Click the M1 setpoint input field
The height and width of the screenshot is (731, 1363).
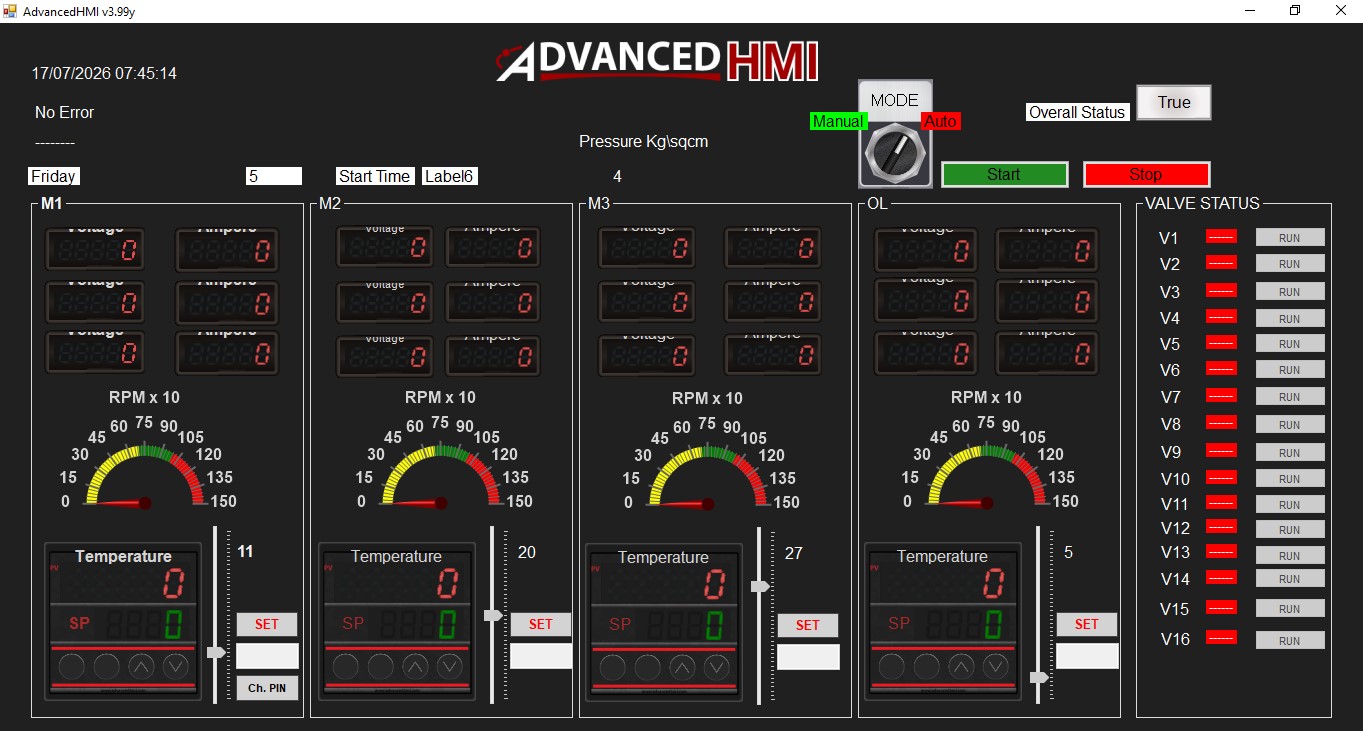pyautogui.click(x=267, y=656)
